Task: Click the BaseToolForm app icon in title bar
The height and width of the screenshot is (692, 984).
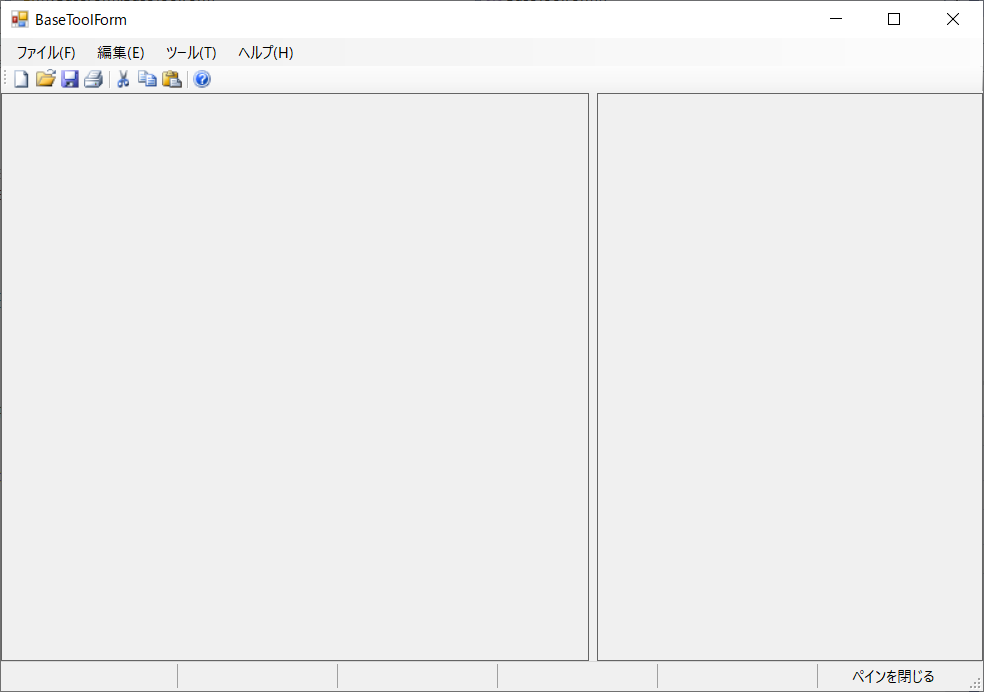Action: pyautogui.click(x=20, y=19)
